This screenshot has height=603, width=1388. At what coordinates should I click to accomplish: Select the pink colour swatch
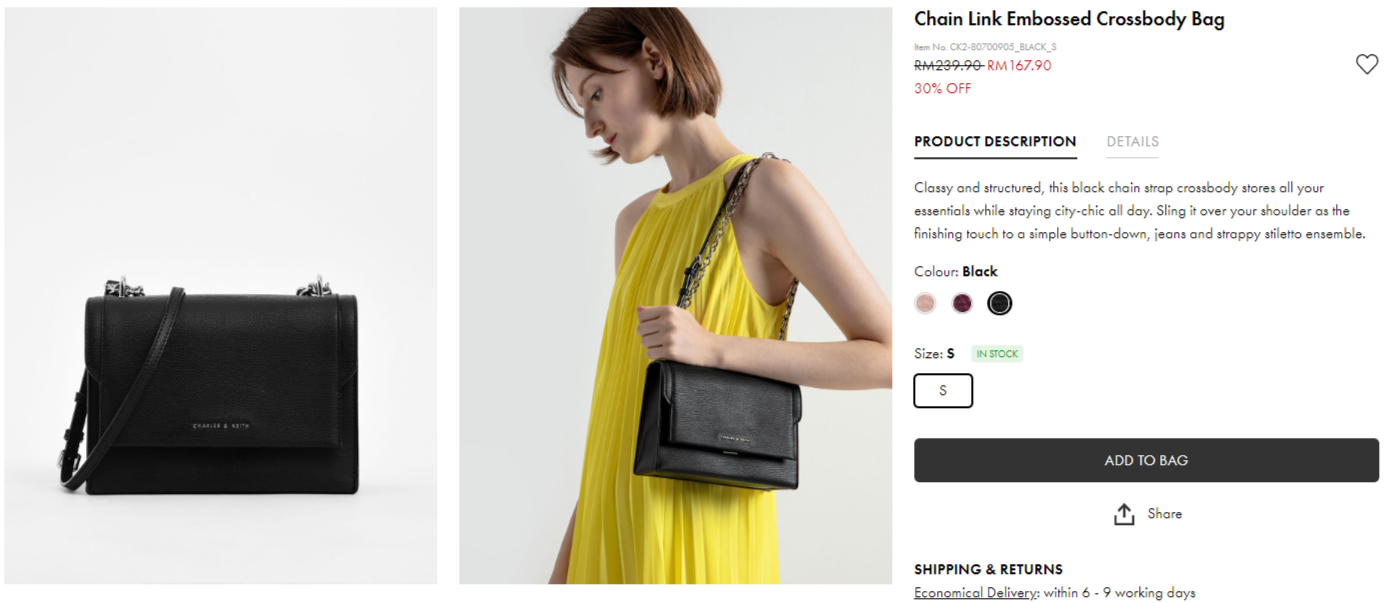(925, 303)
